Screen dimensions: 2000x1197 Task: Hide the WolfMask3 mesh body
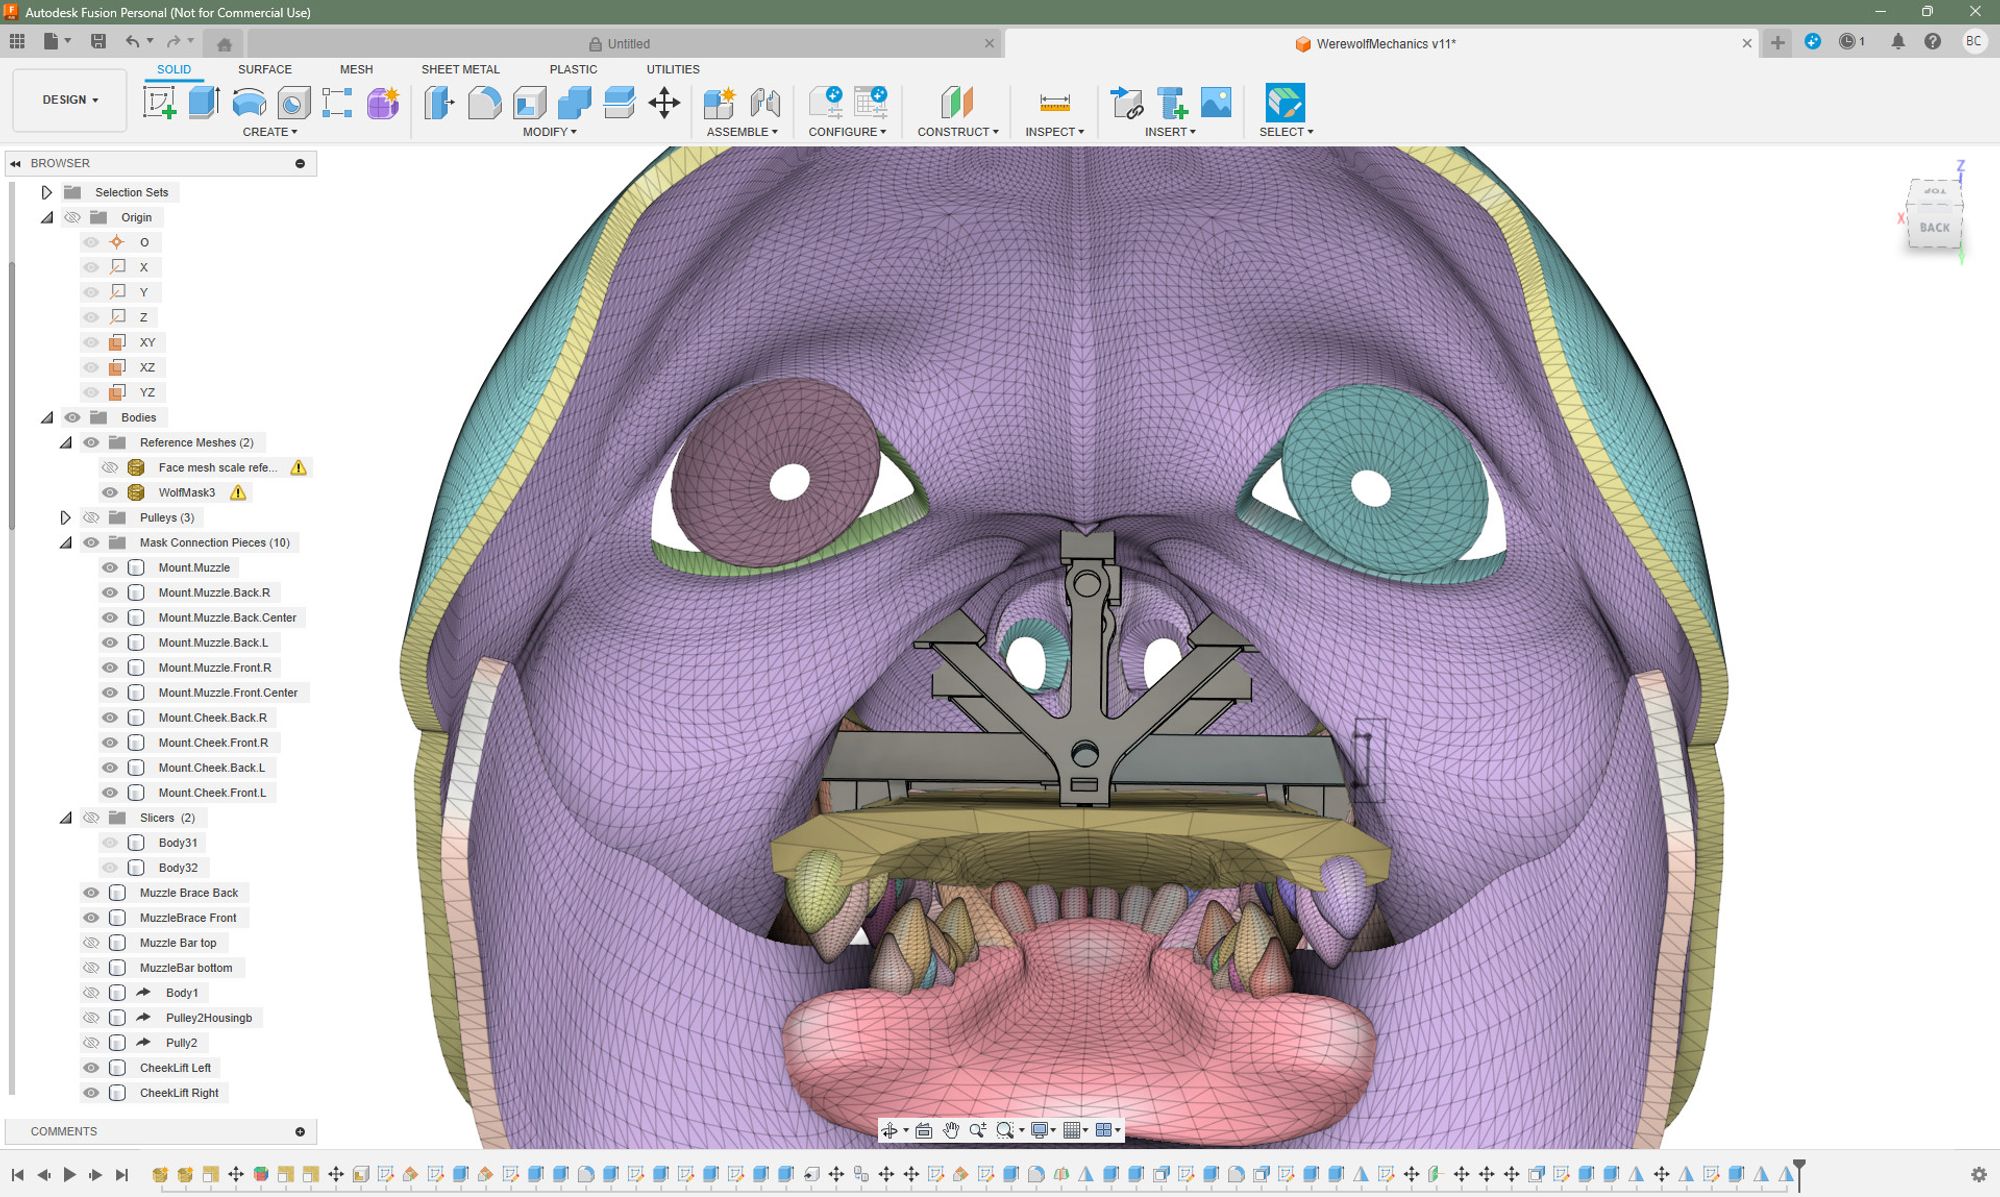pos(110,492)
